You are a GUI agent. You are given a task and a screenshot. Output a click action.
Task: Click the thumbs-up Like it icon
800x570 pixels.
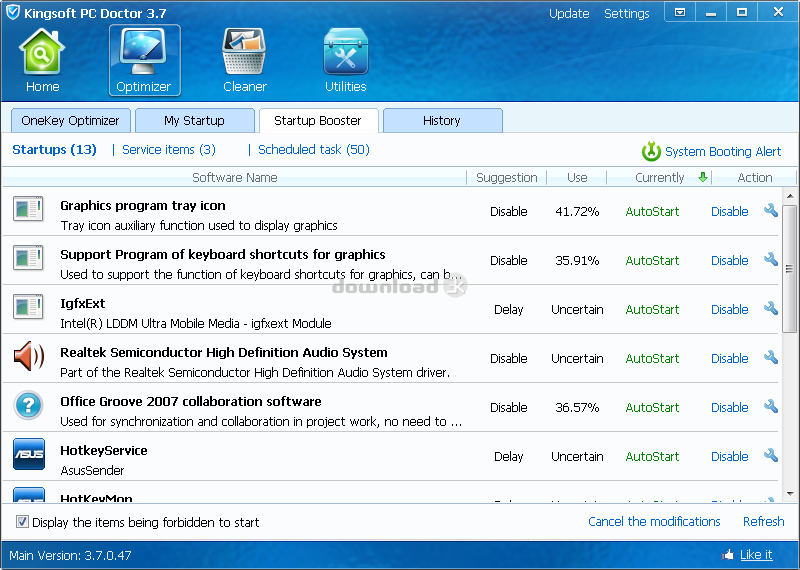pos(728,555)
